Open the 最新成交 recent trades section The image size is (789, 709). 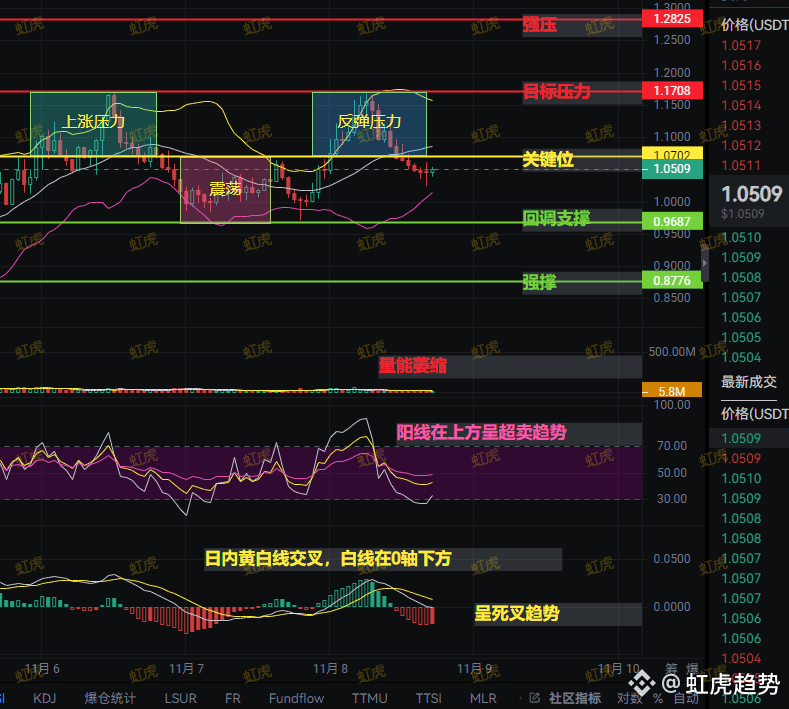point(749,381)
